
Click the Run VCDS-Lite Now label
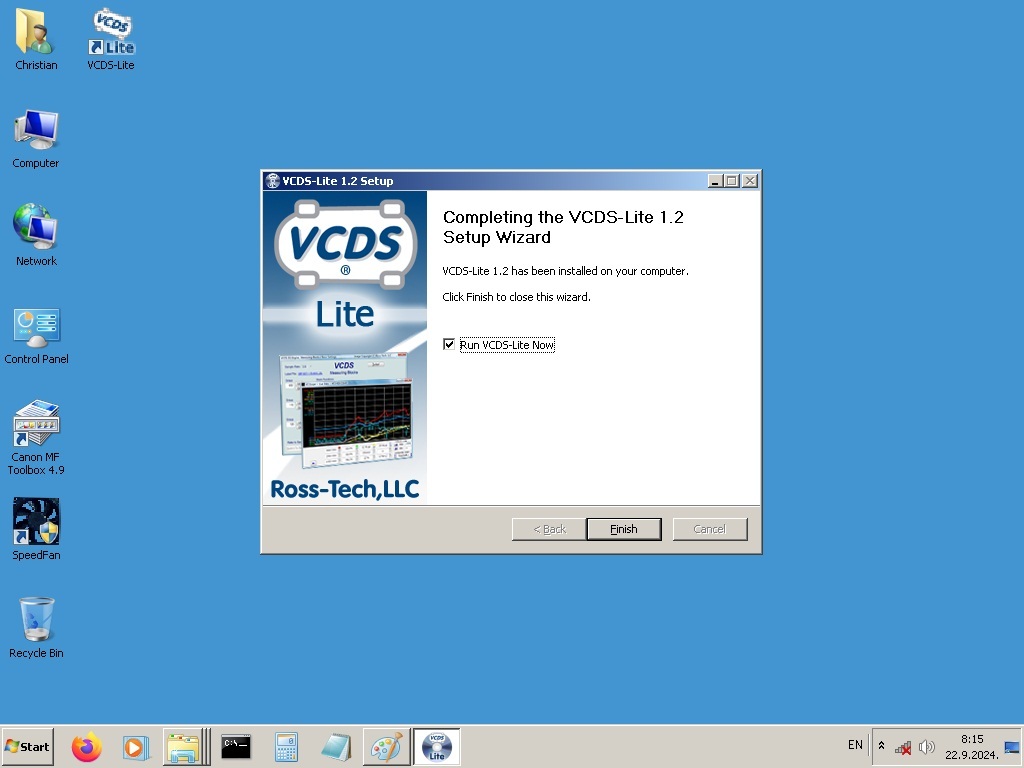pyautogui.click(x=507, y=345)
